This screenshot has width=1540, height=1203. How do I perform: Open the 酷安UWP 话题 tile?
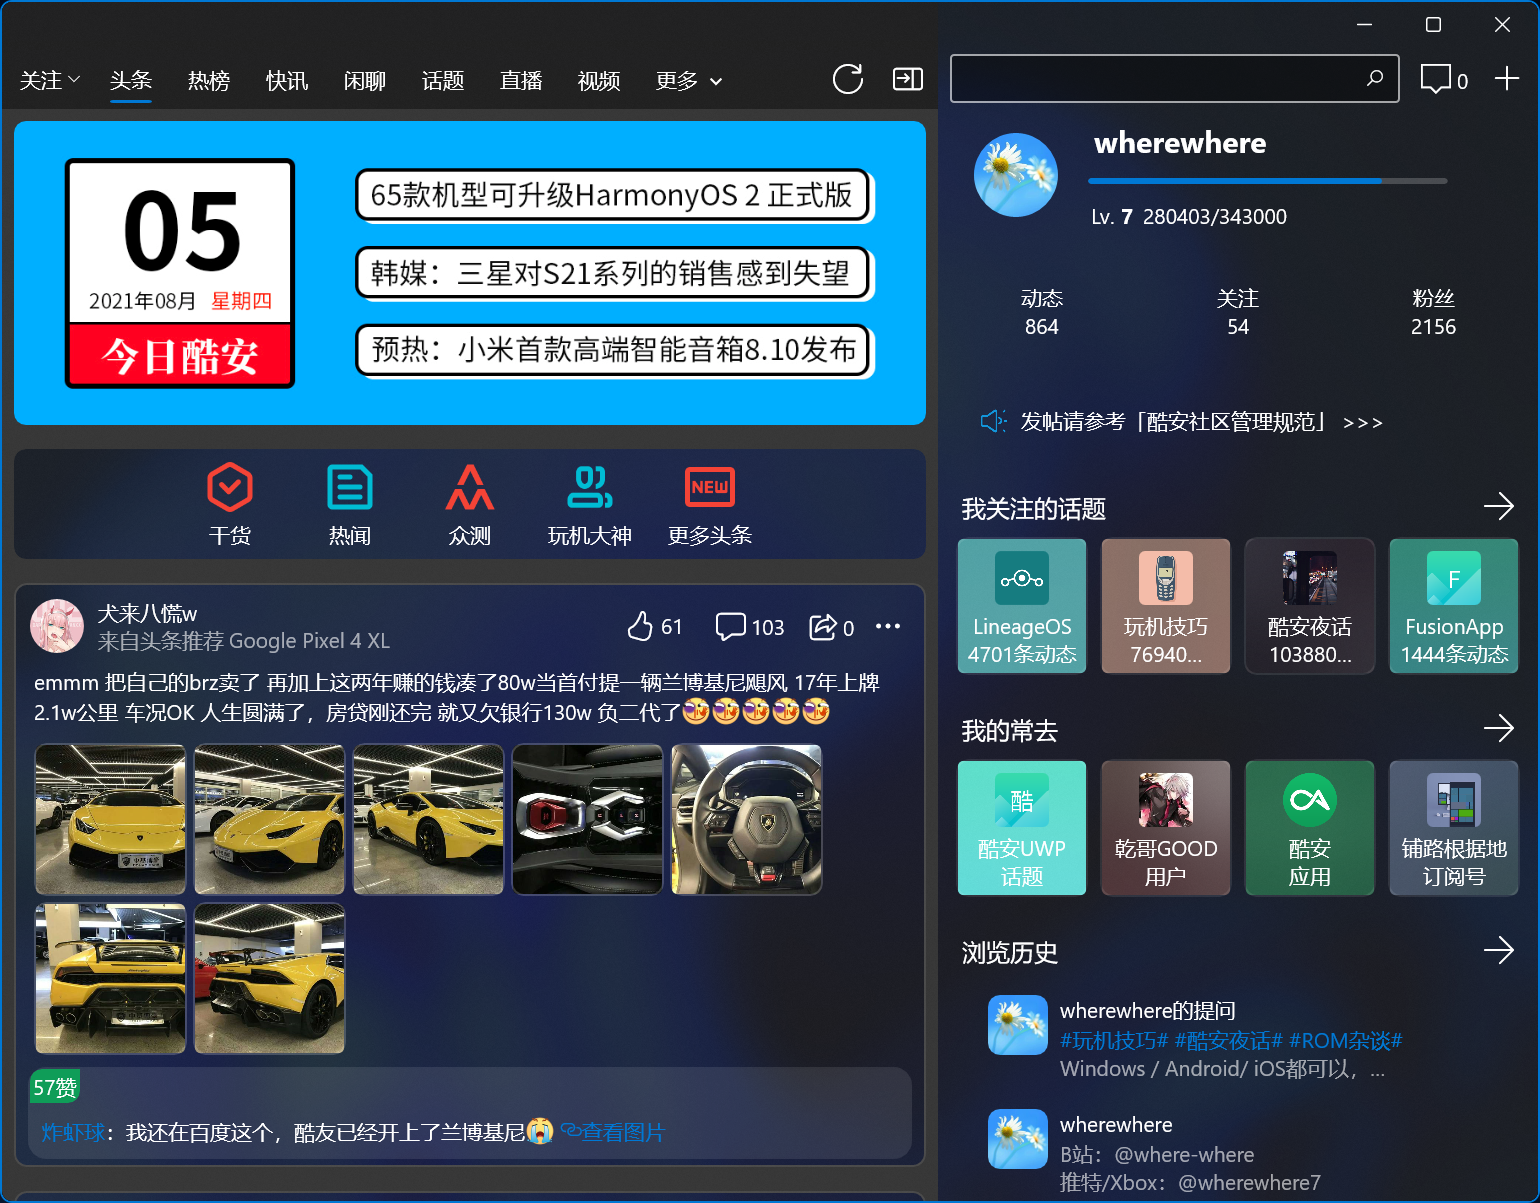[1022, 828]
